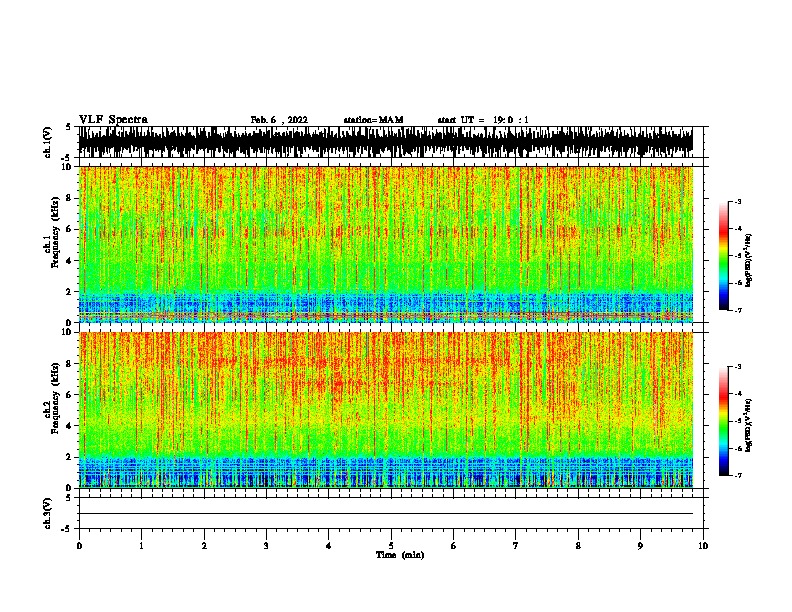Click the ch.1(V) waveform strip at top
The height and width of the screenshot is (612, 792).
tap(386, 142)
